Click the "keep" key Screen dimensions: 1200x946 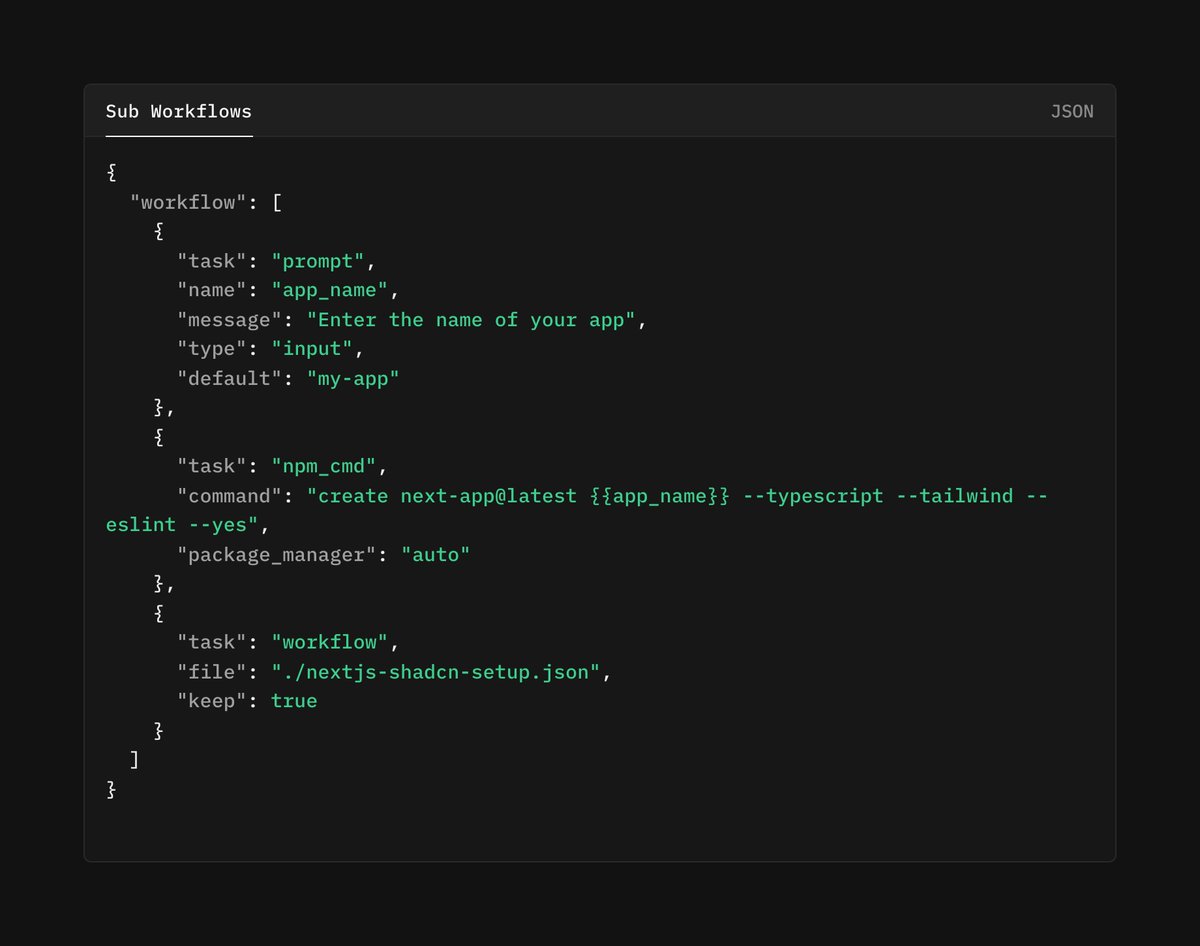pyautogui.click(x=212, y=701)
